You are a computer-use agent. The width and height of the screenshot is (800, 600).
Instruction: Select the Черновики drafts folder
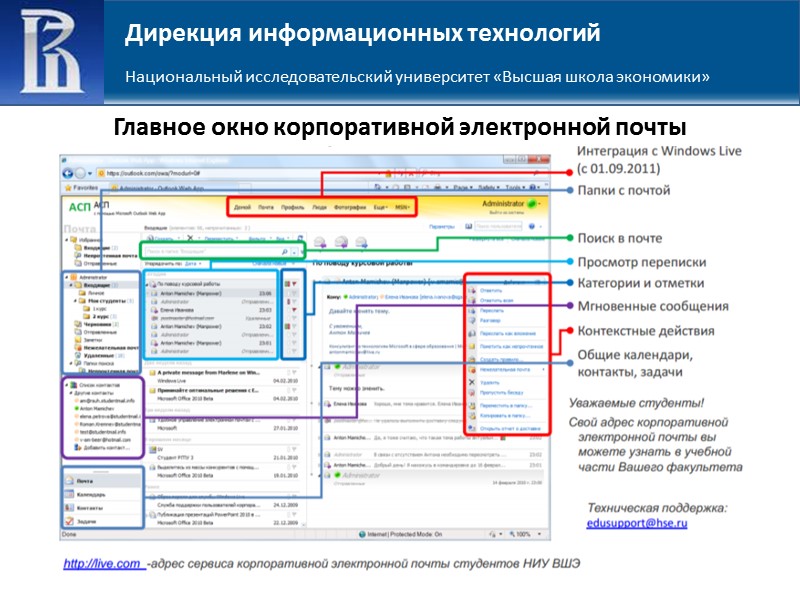coord(97,324)
